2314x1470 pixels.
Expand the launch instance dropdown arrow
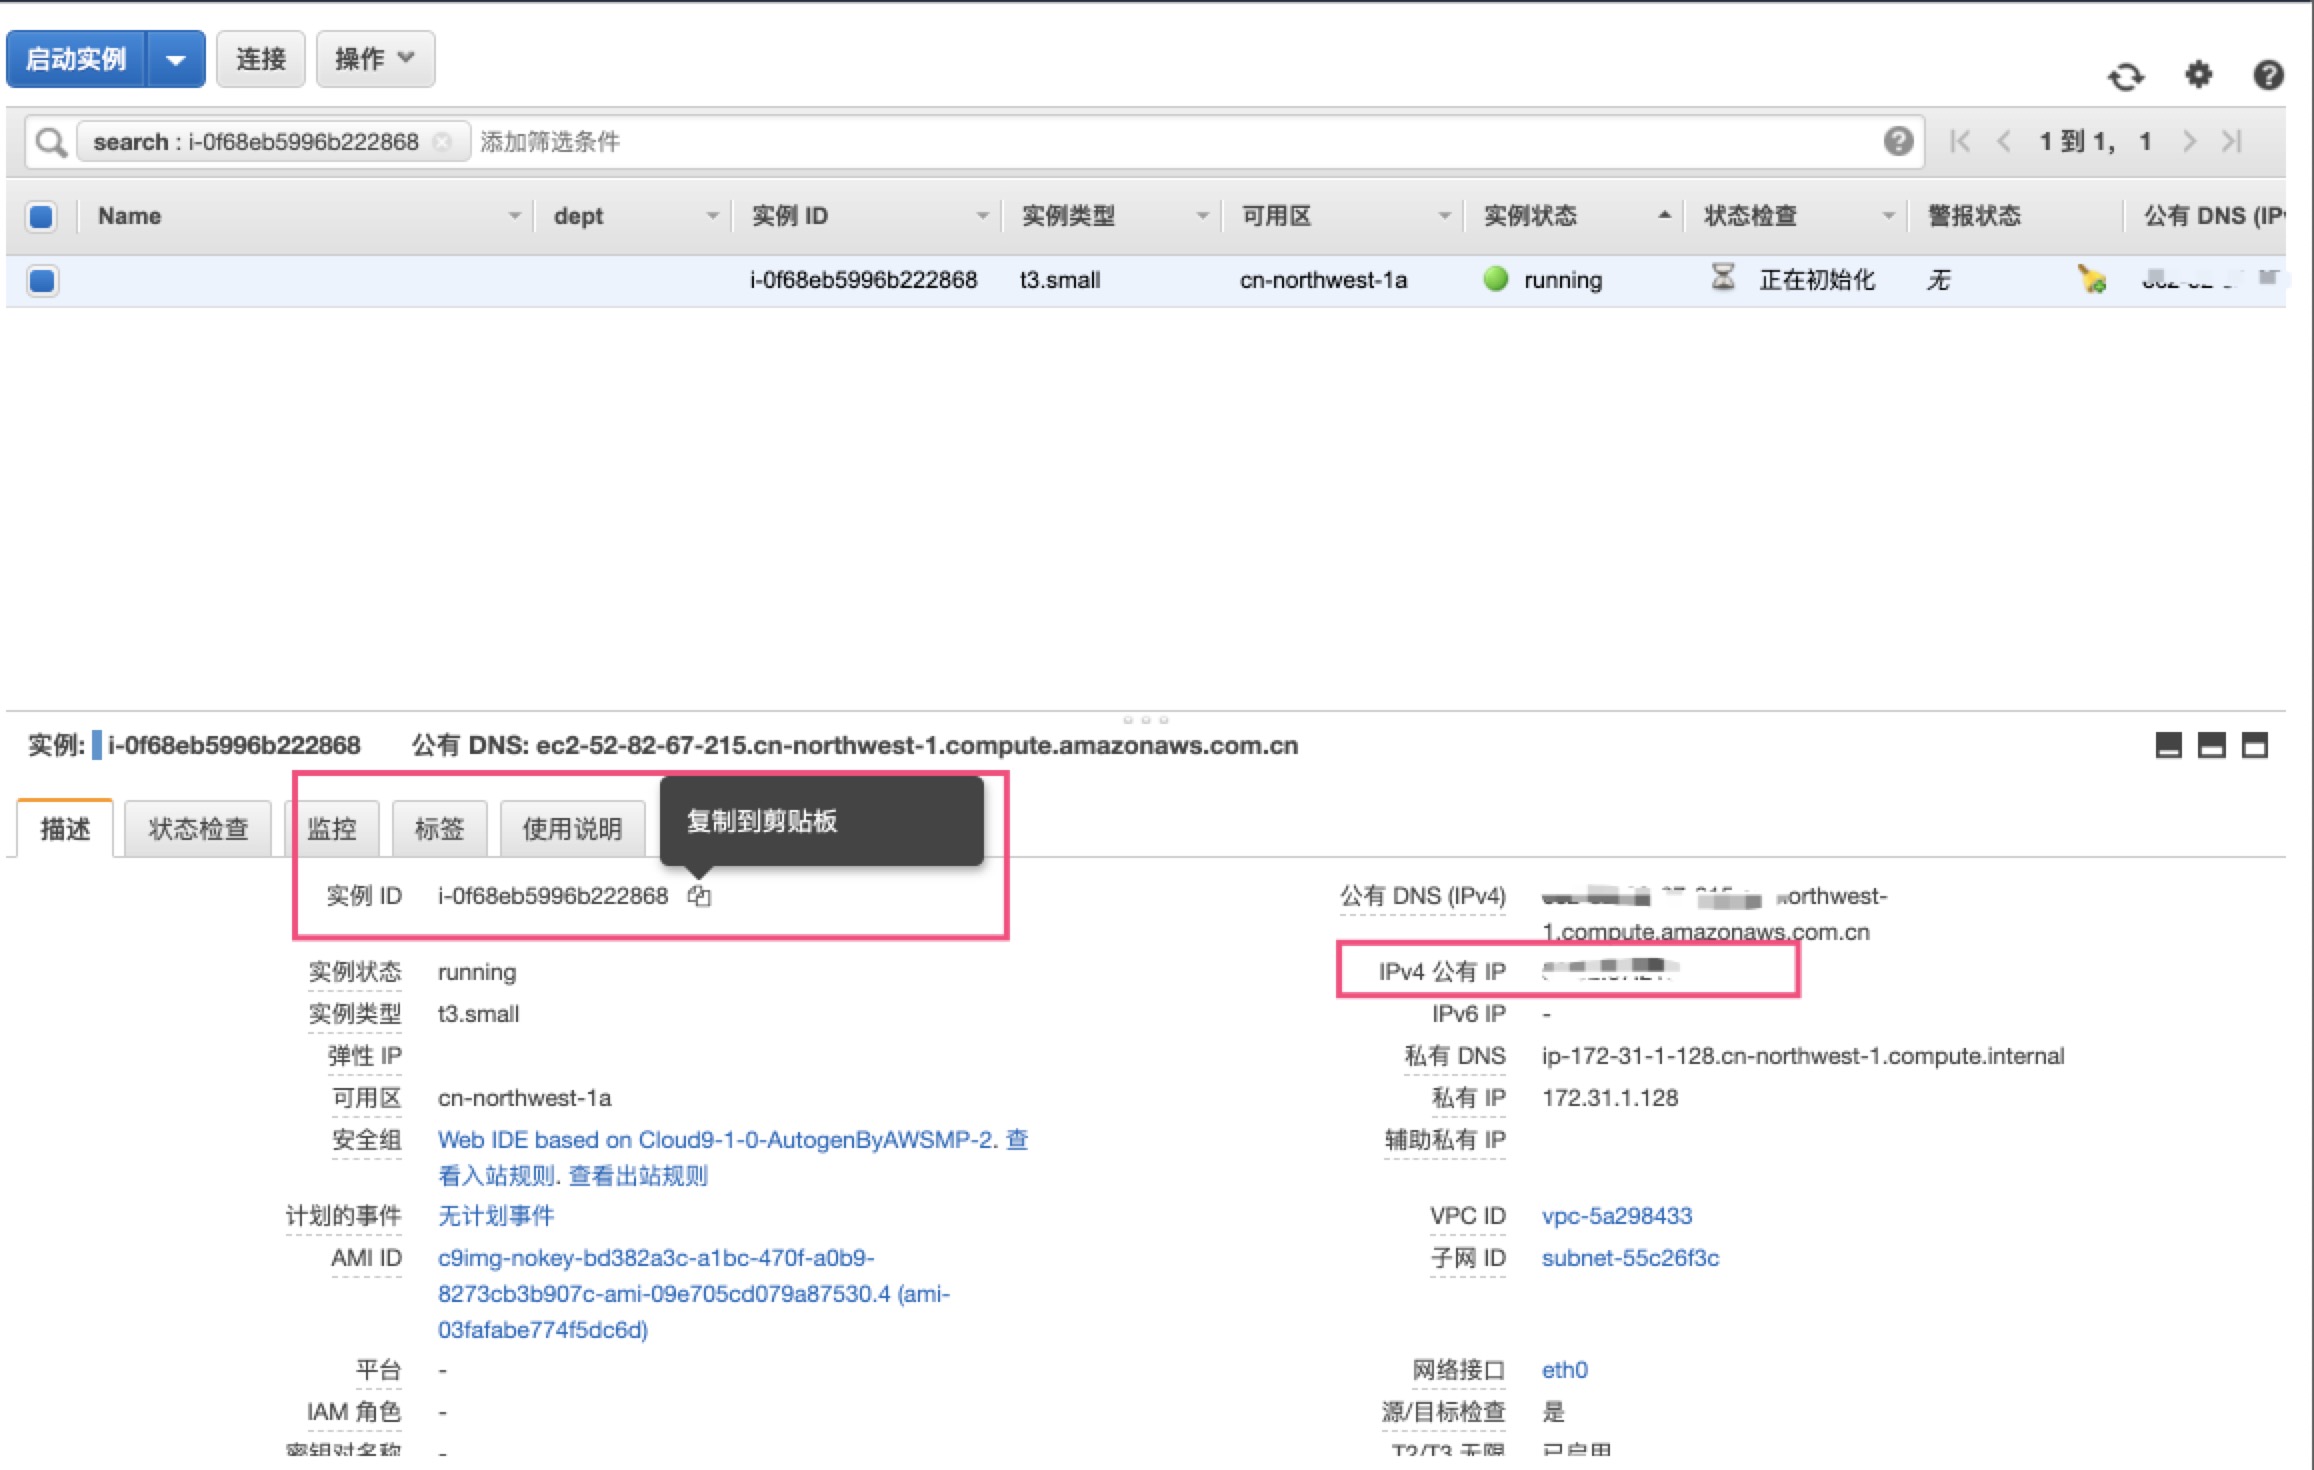(176, 60)
